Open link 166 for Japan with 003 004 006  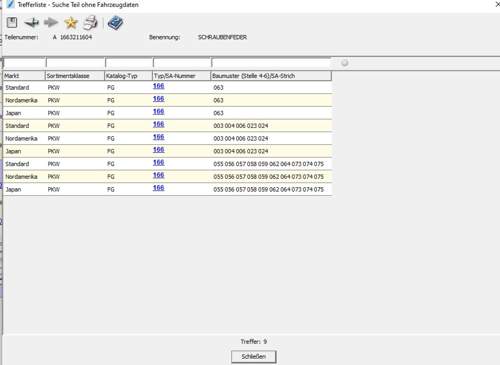click(x=158, y=150)
